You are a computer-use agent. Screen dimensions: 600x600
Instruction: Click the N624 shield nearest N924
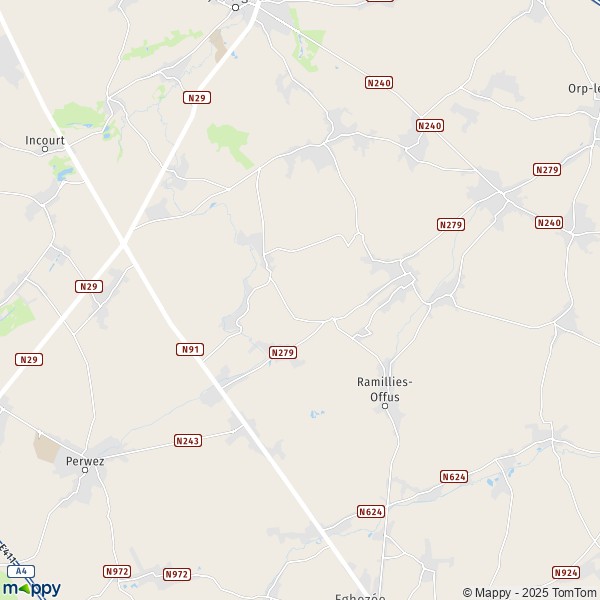[454, 477]
